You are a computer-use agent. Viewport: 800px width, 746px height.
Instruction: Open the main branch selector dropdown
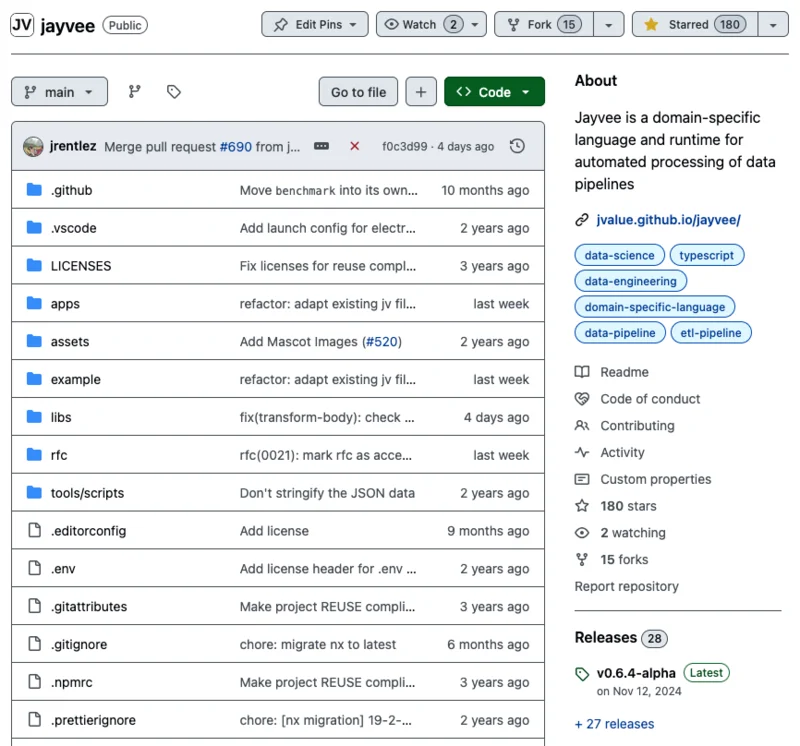click(x=59, y=91)
